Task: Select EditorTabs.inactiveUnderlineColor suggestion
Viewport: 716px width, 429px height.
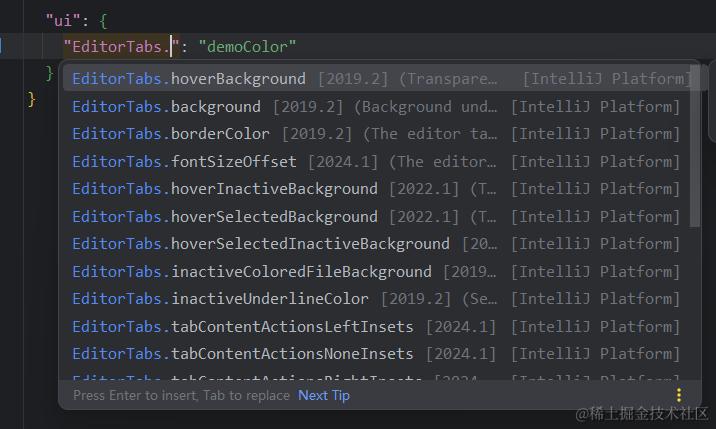Action: pyautogui.click(x=378, y=299)
